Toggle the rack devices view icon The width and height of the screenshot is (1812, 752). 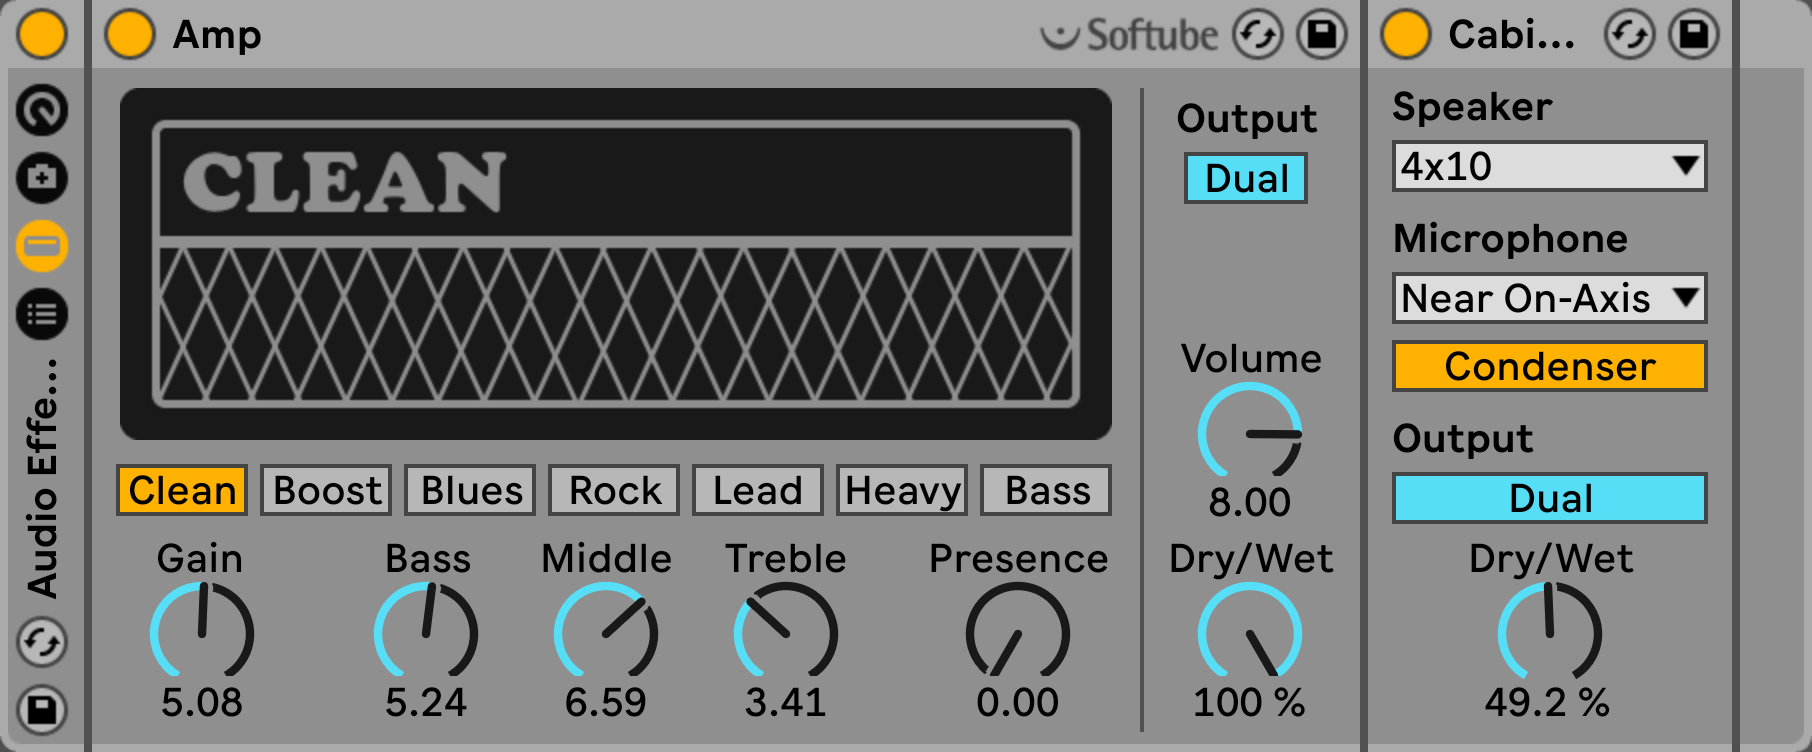[x=42, y=246]
